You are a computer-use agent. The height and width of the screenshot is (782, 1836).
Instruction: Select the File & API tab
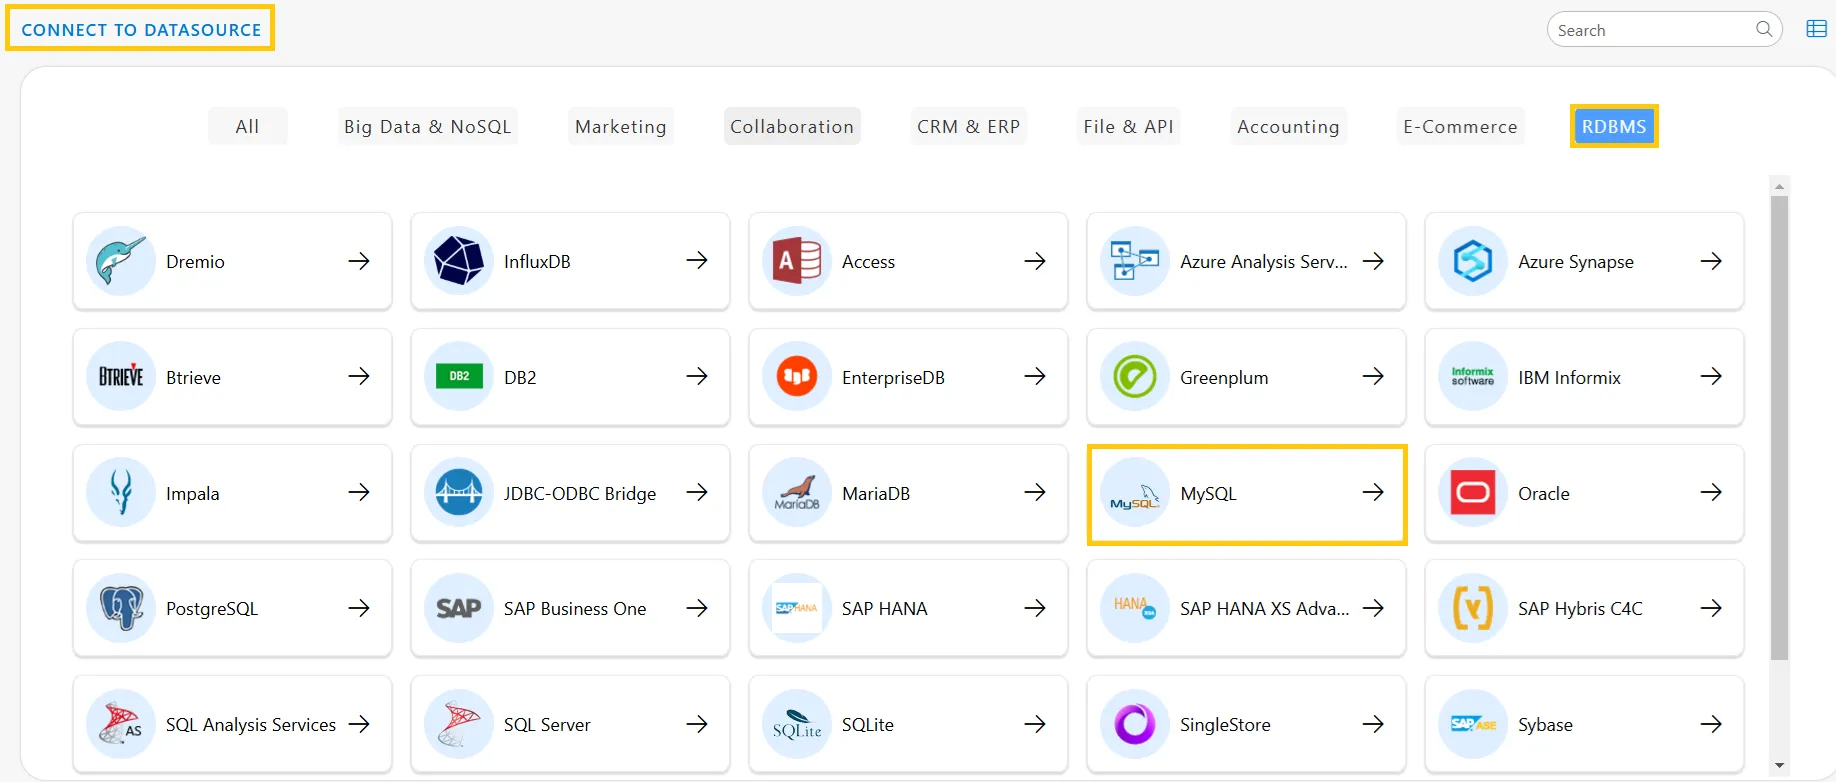1128,126
